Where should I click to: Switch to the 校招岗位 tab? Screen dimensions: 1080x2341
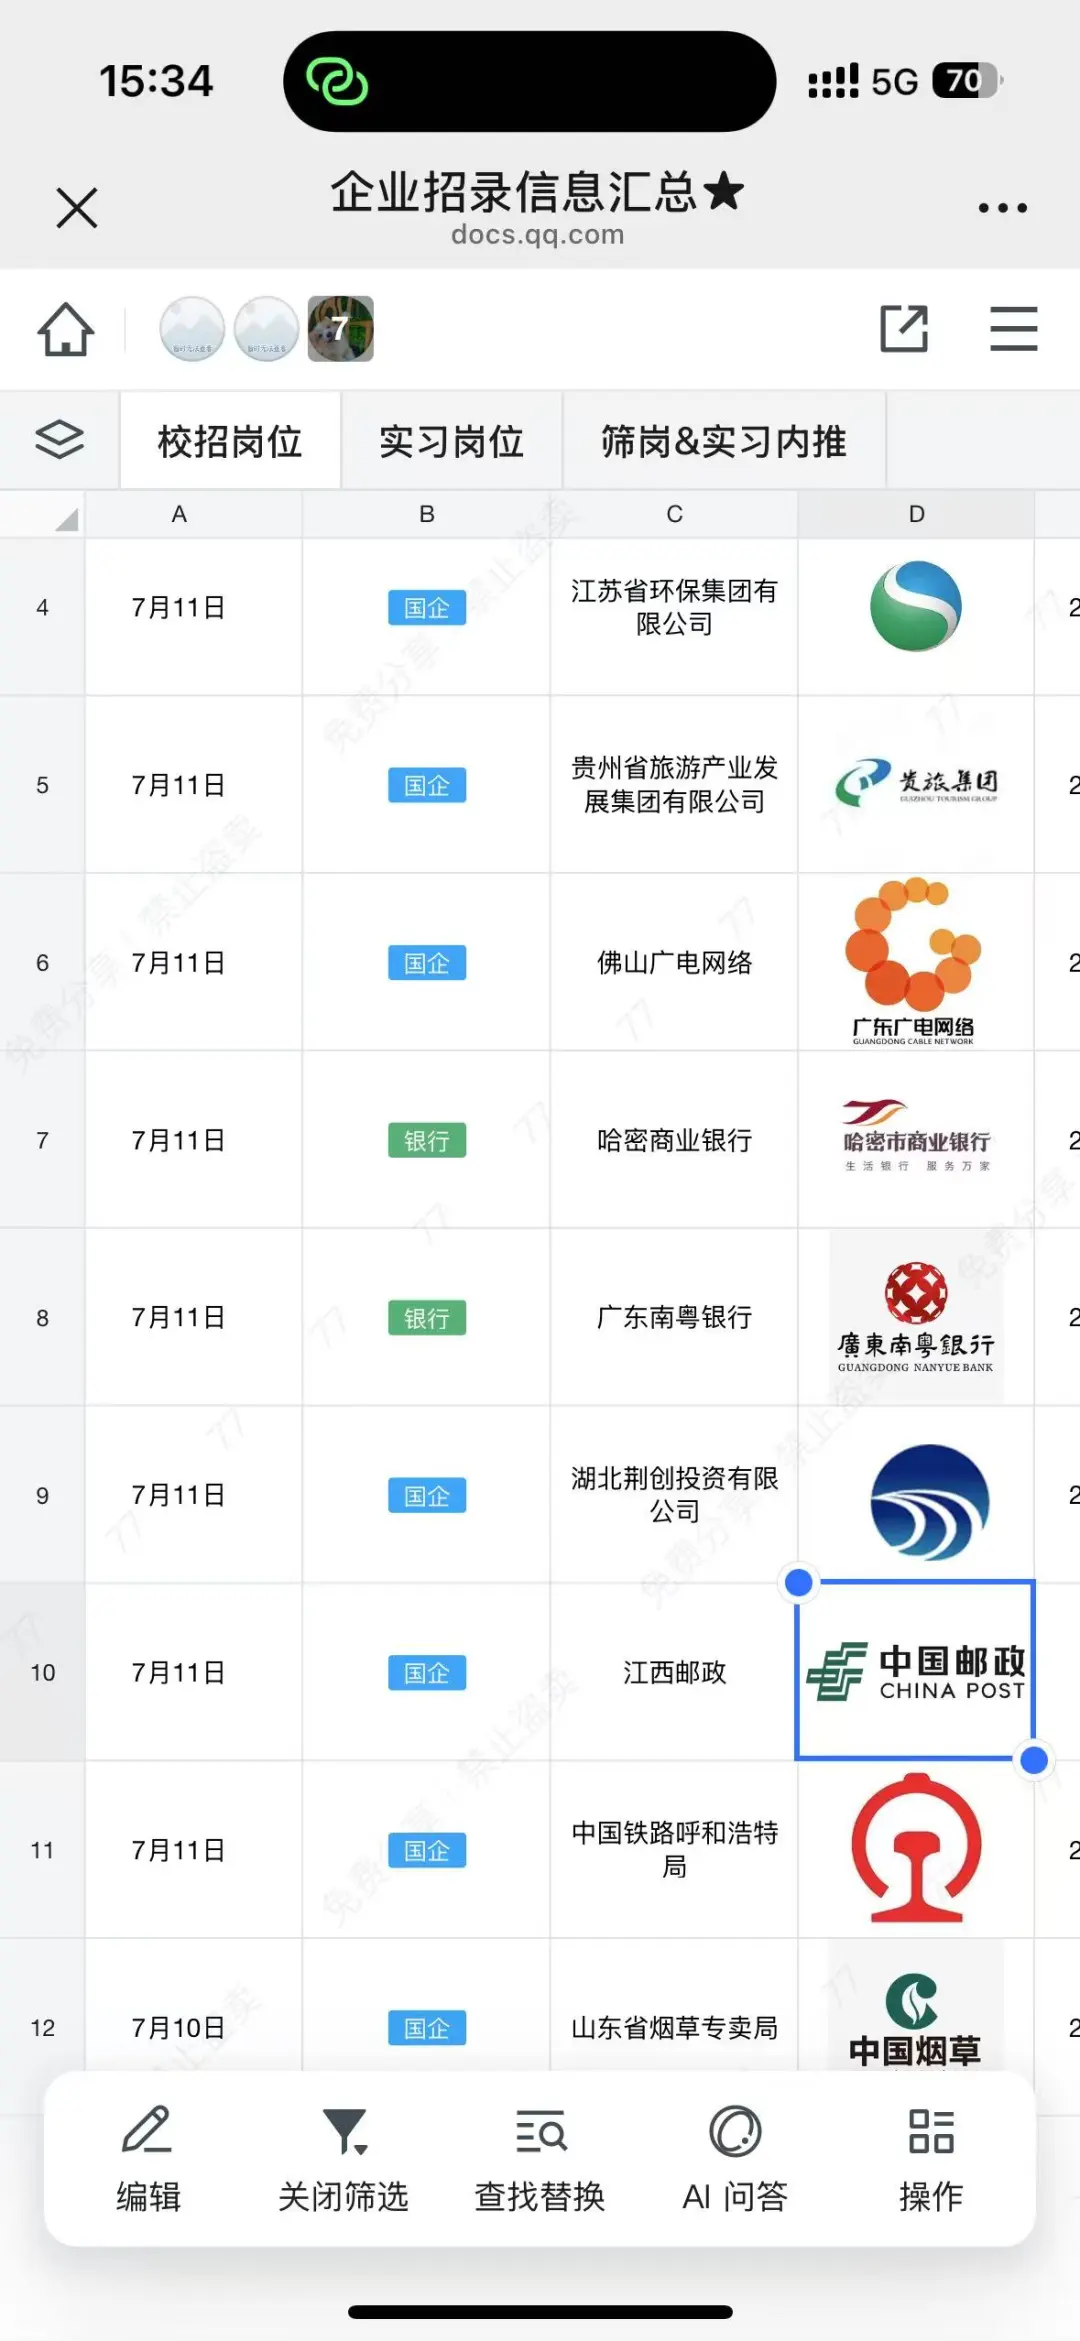point(230,441)
